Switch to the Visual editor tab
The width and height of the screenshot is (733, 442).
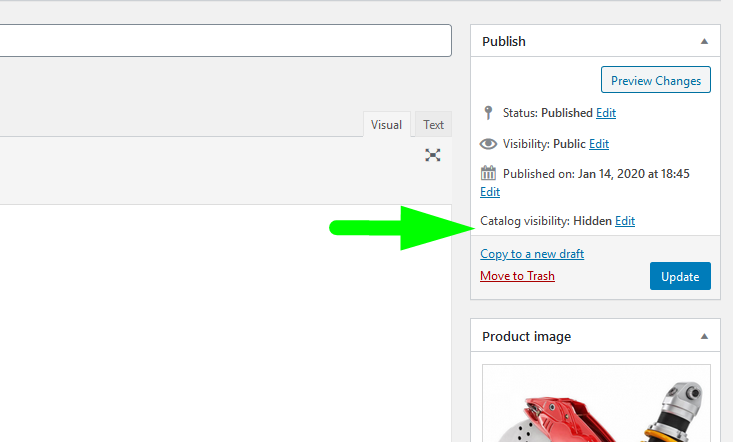tap(386, 125)
